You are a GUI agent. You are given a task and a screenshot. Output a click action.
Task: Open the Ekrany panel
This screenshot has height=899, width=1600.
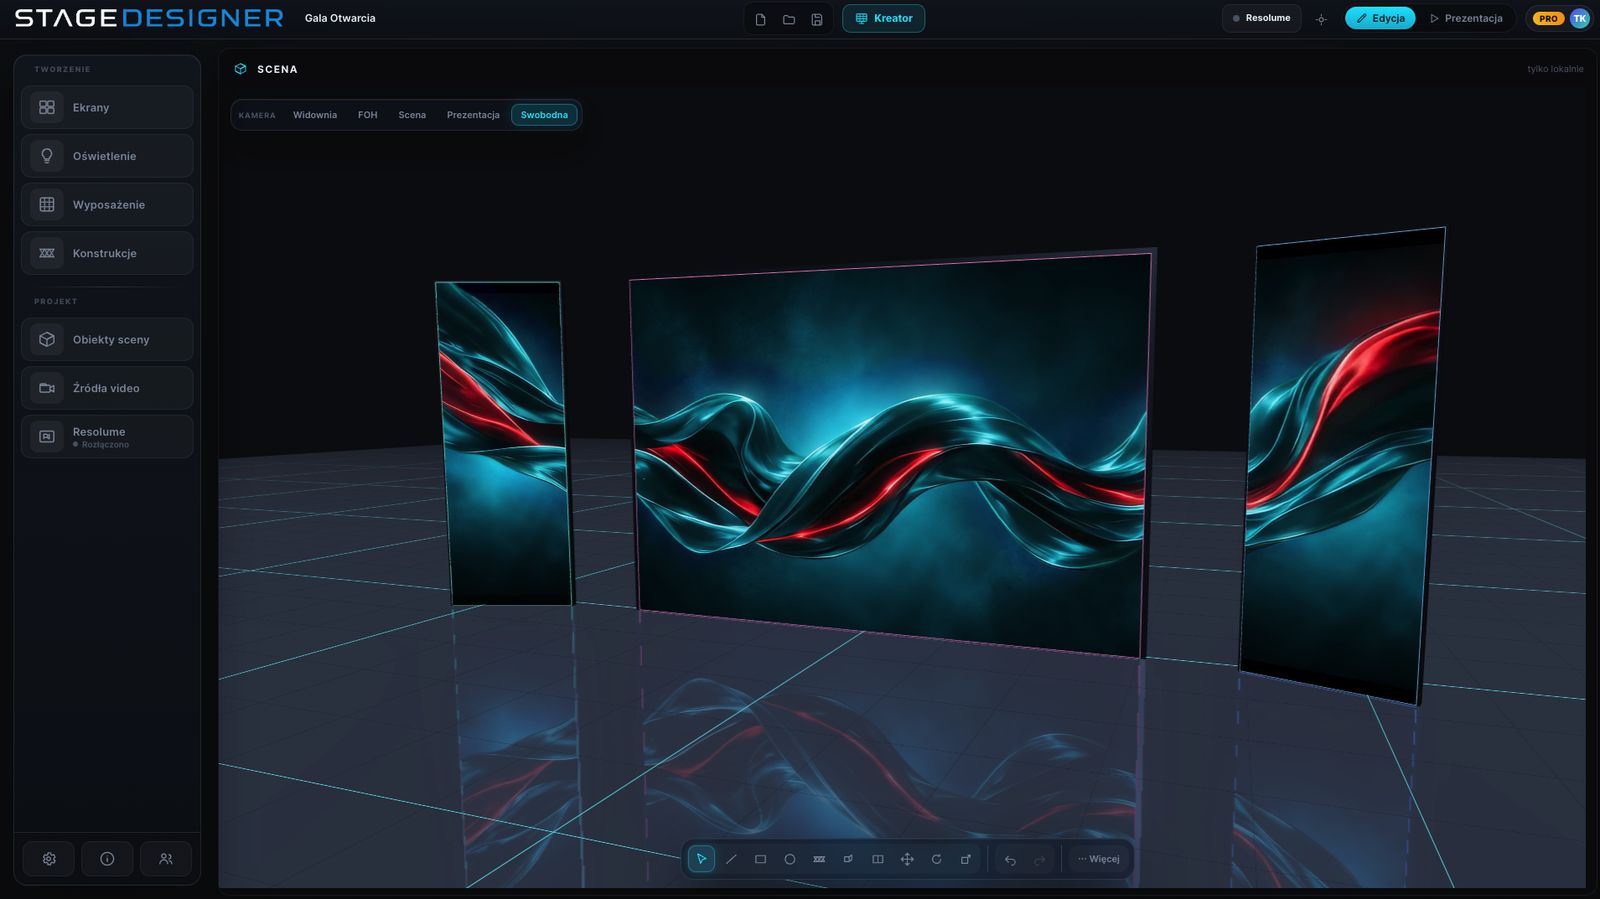coord(107,107)
